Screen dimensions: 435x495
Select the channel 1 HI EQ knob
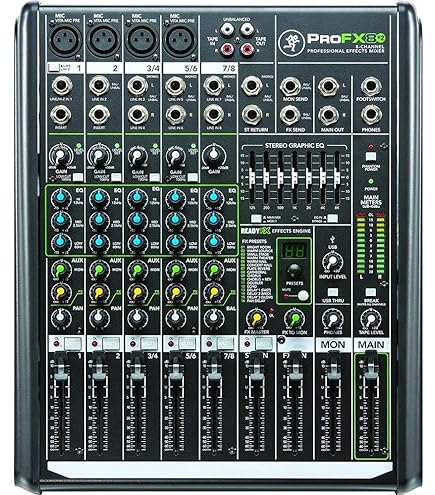point(61,197)
